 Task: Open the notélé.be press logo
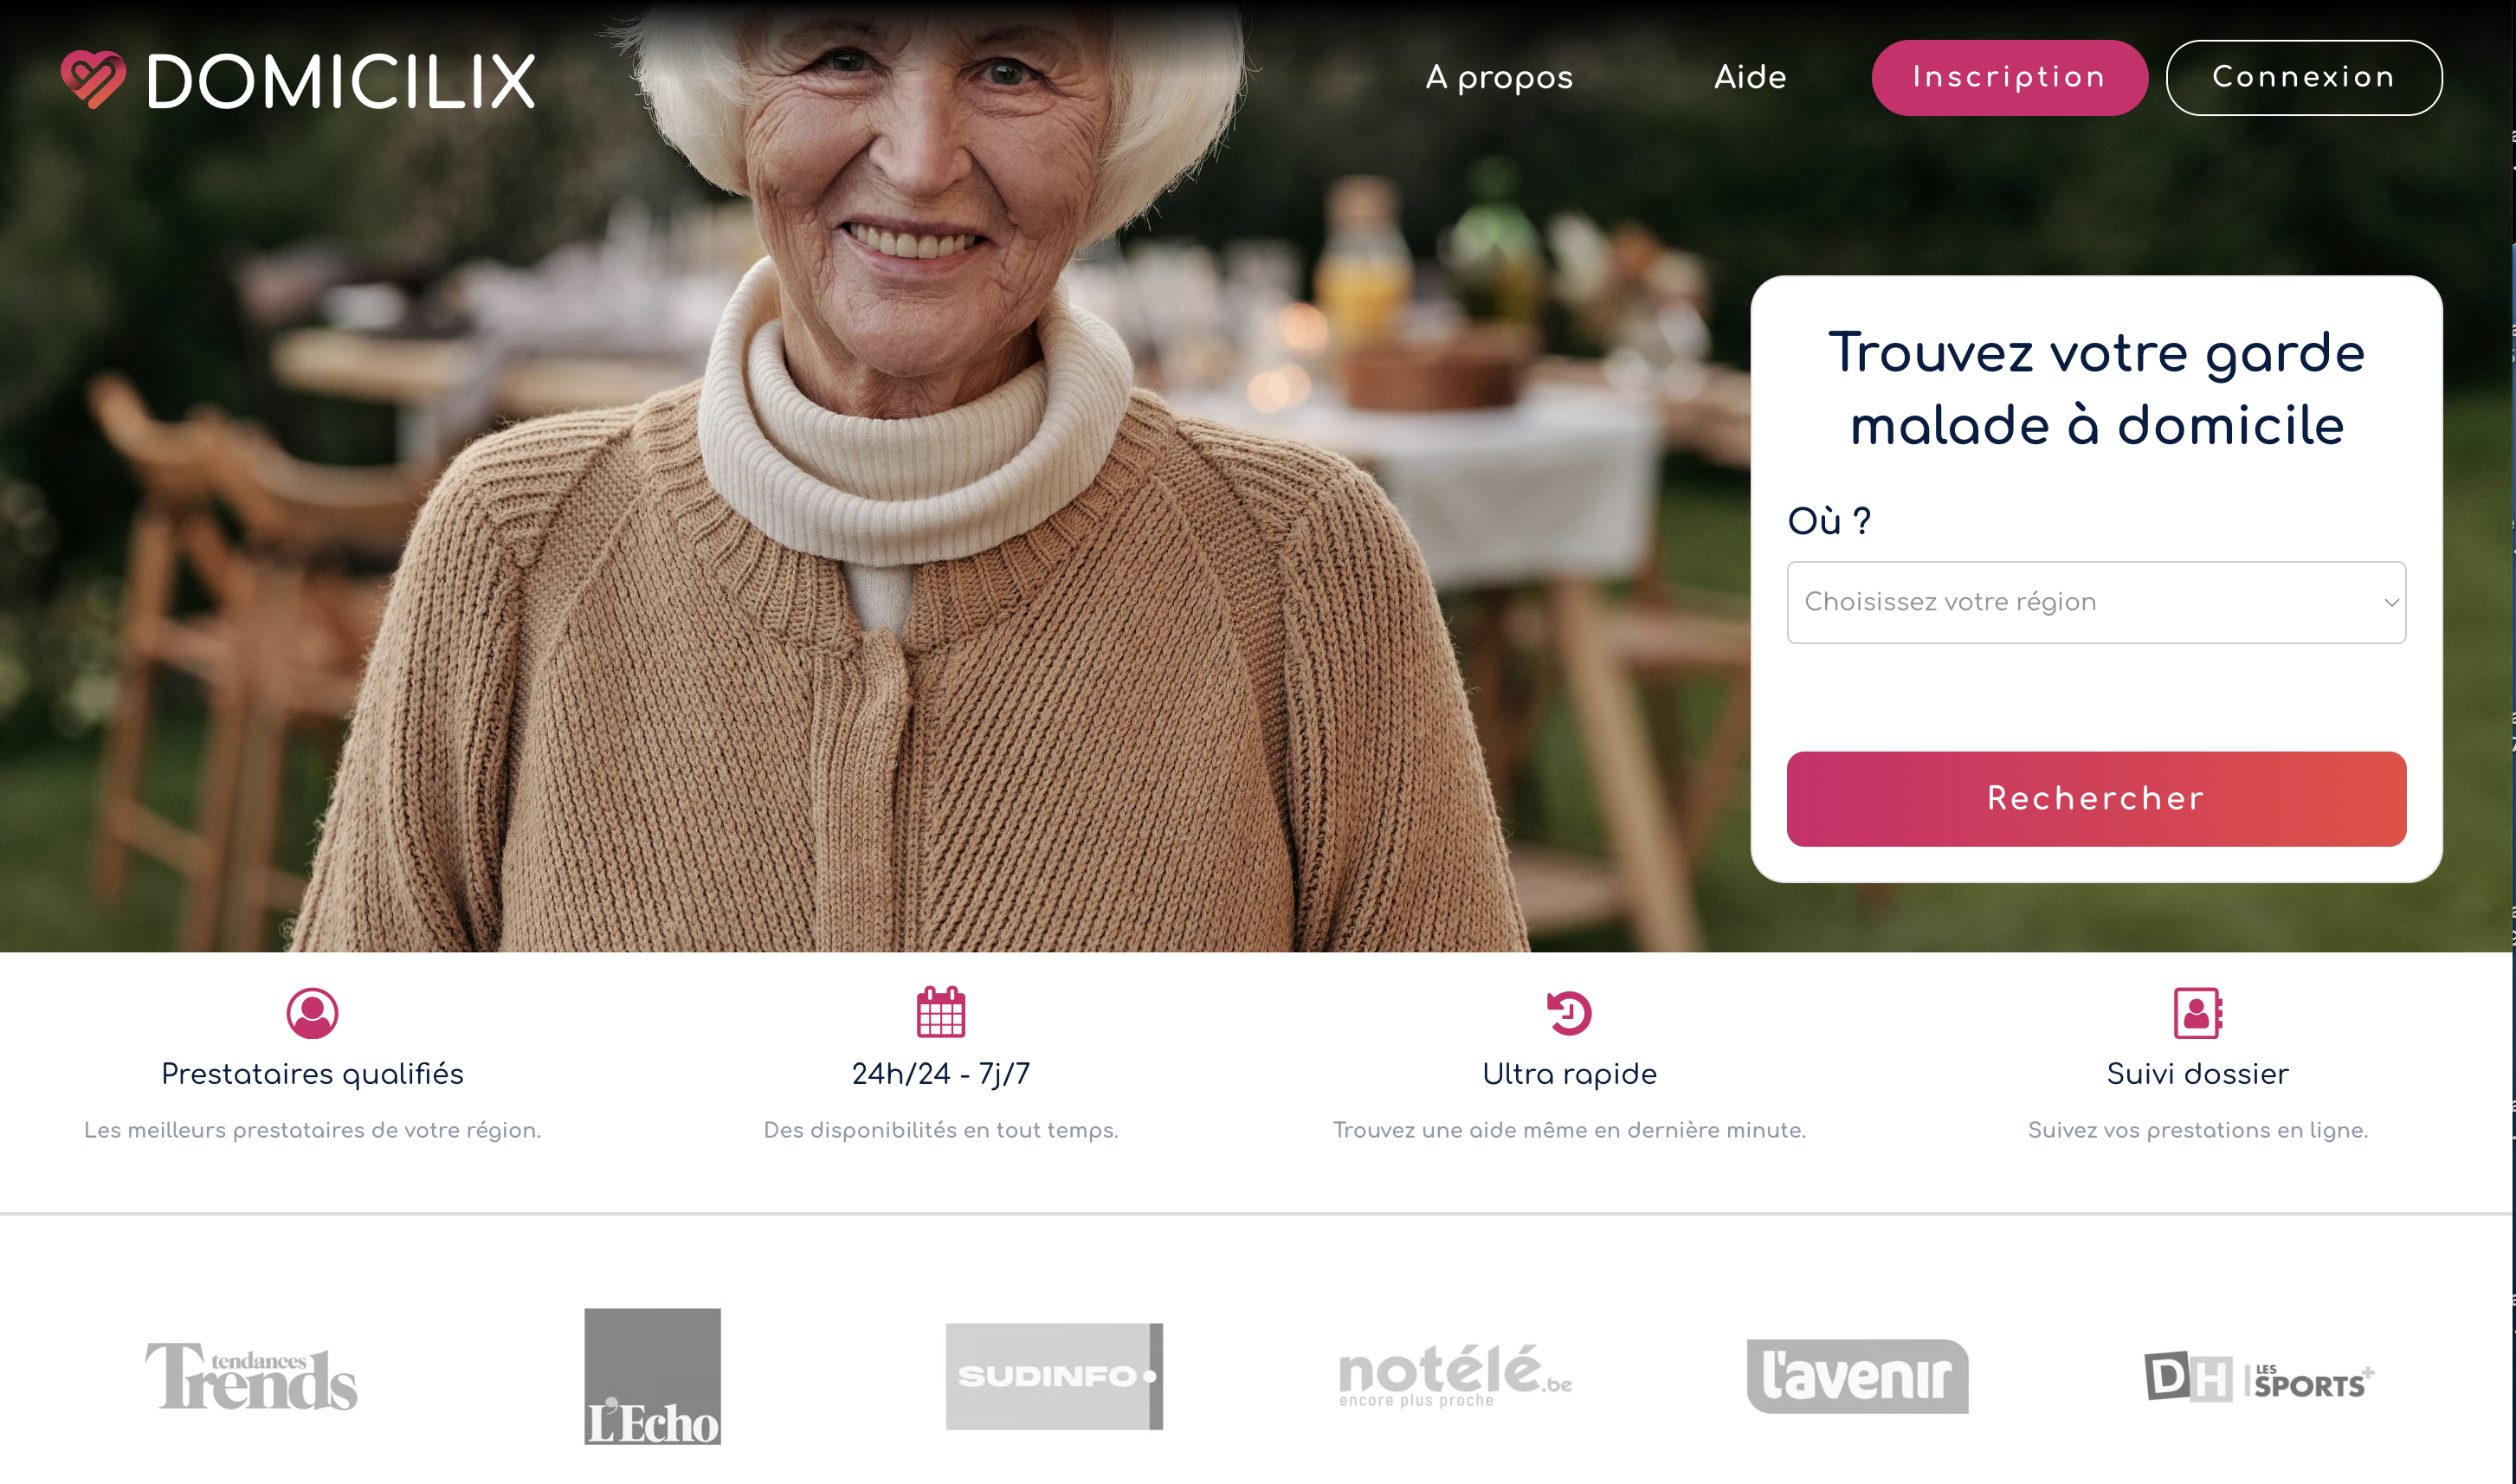pos(1455,1377)
